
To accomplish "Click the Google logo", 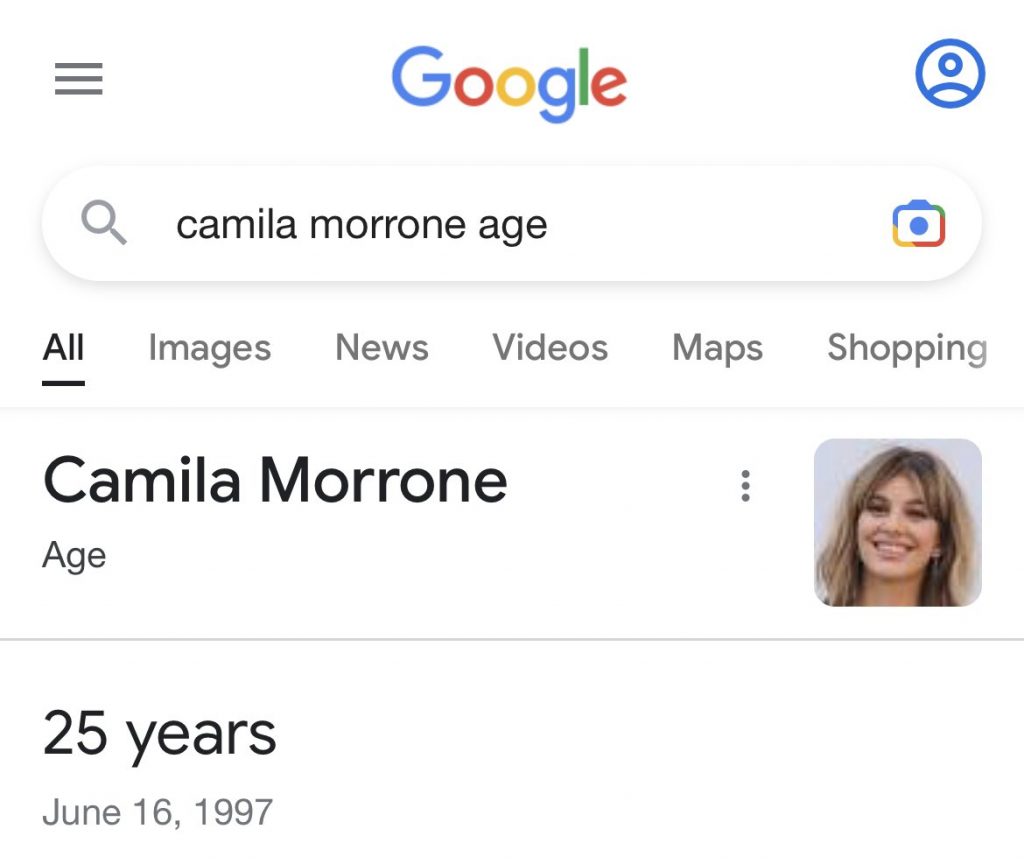I will (509, 83).
